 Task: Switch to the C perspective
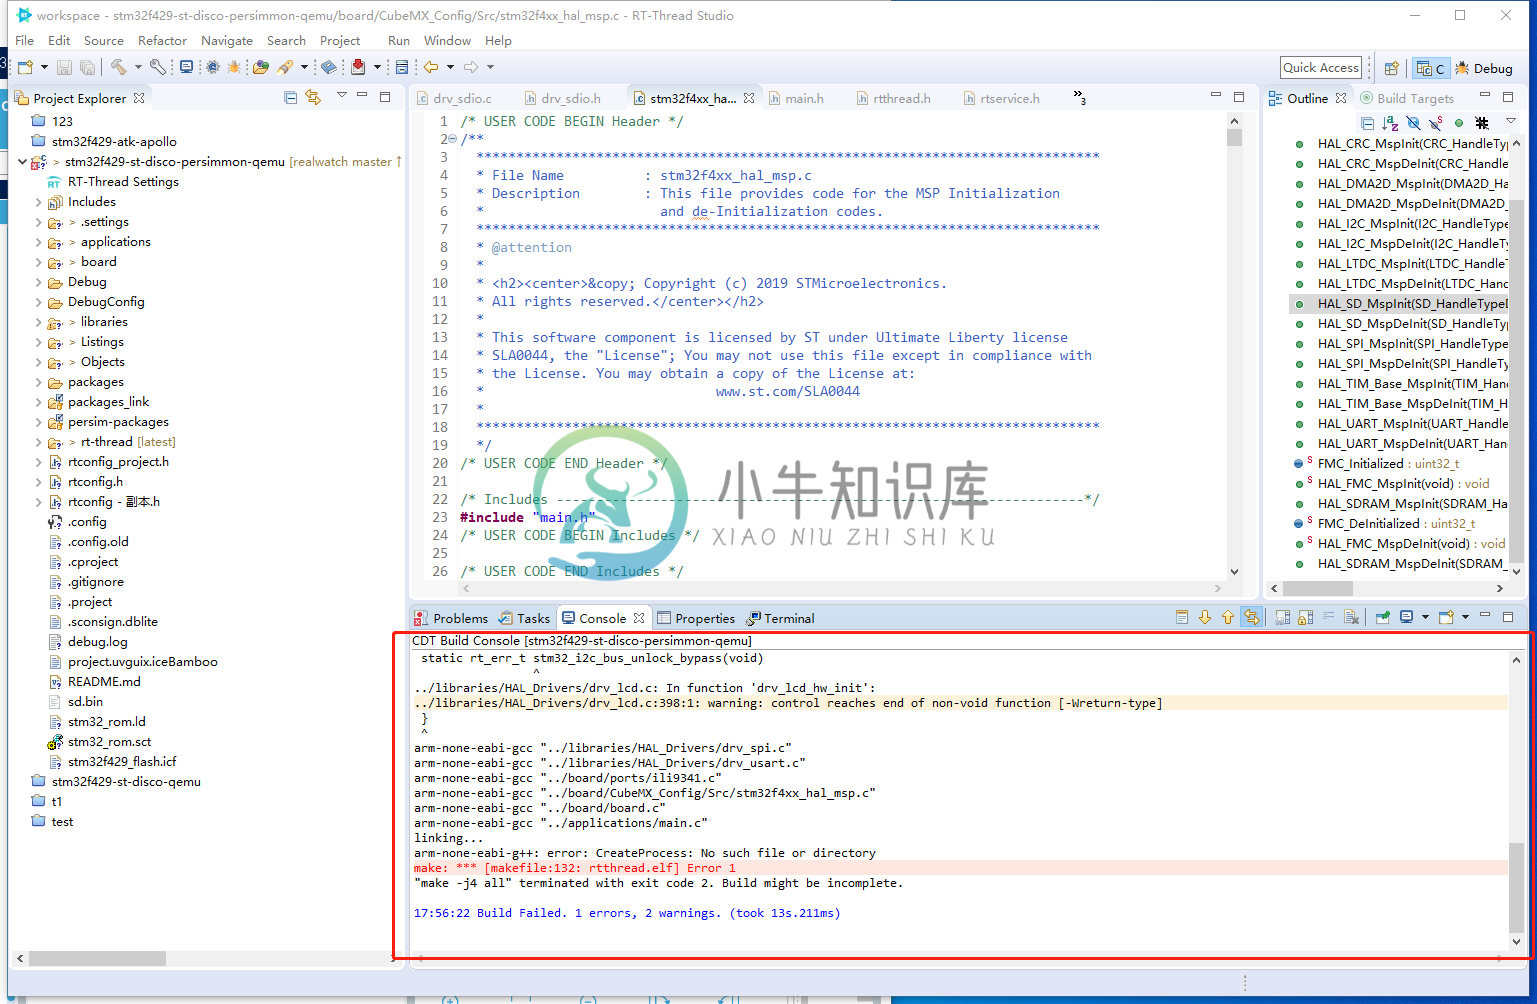(x=1430, y=68)
